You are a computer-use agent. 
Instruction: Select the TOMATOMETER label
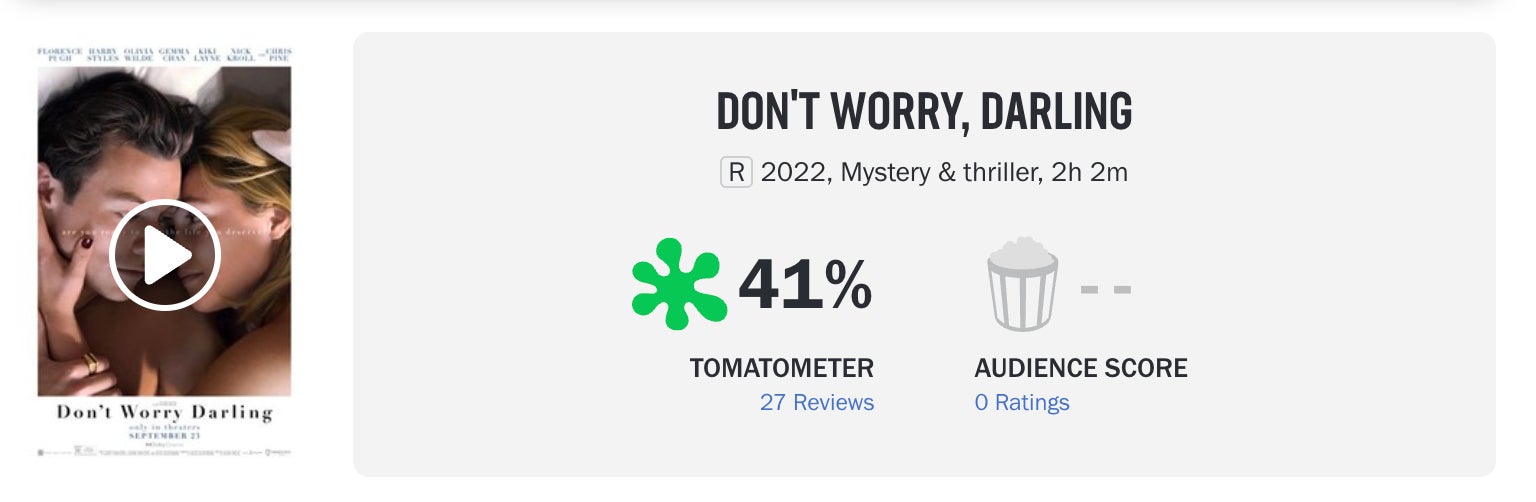[x=781, y=368]
